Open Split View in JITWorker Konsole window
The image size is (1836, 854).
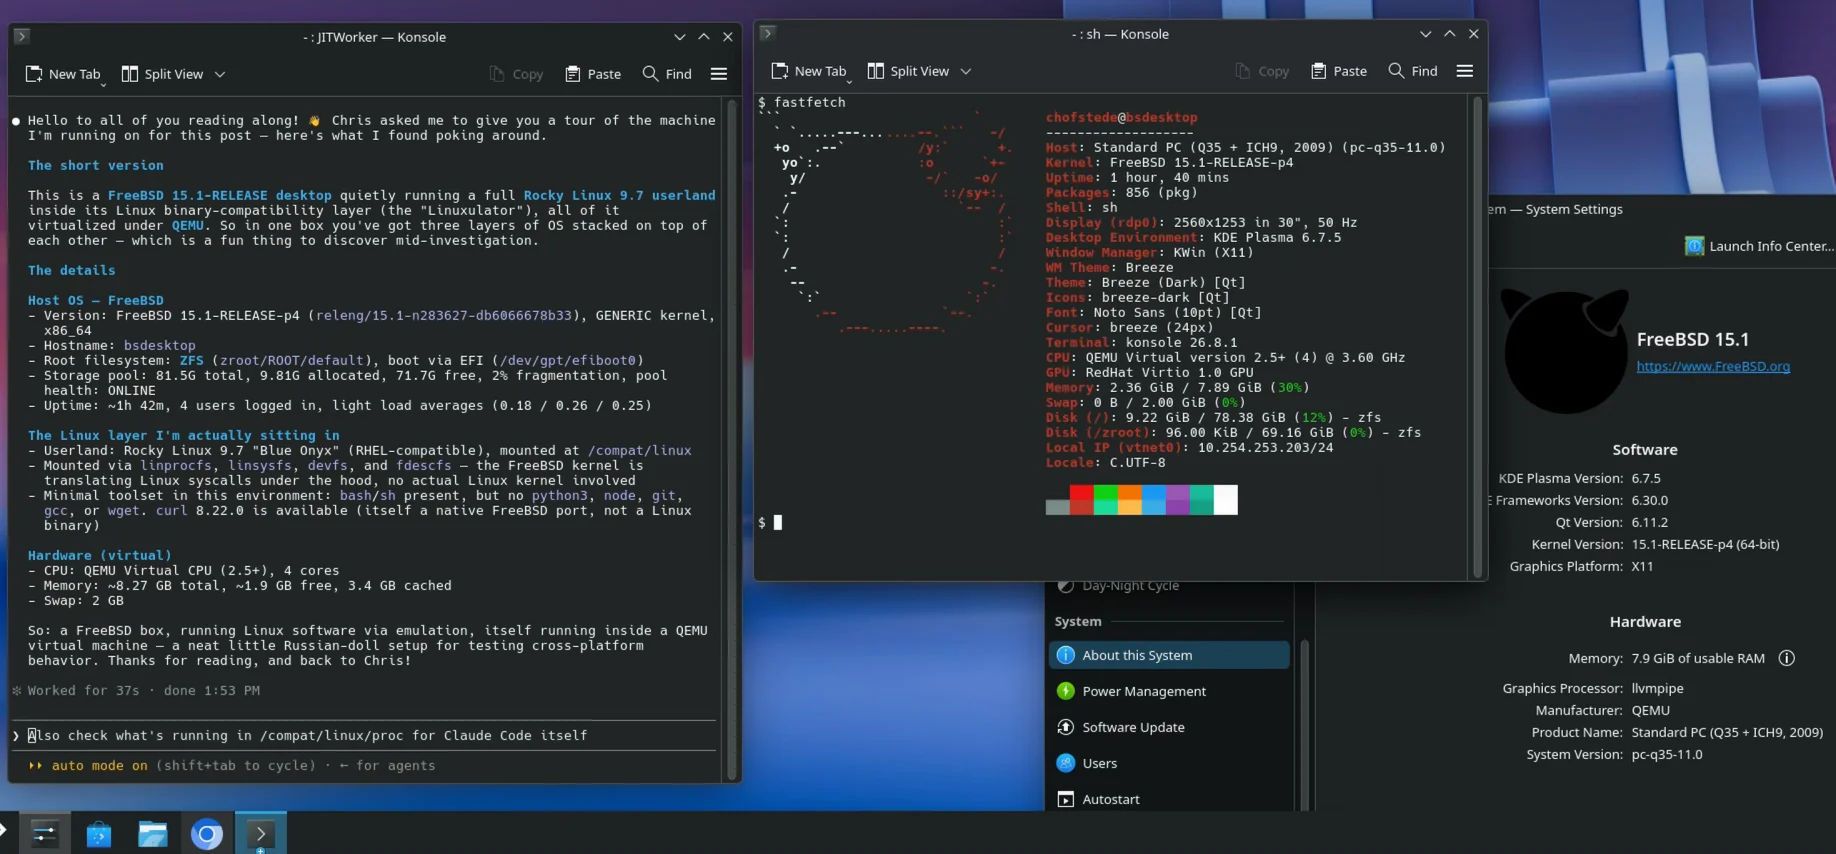point(162,74)
